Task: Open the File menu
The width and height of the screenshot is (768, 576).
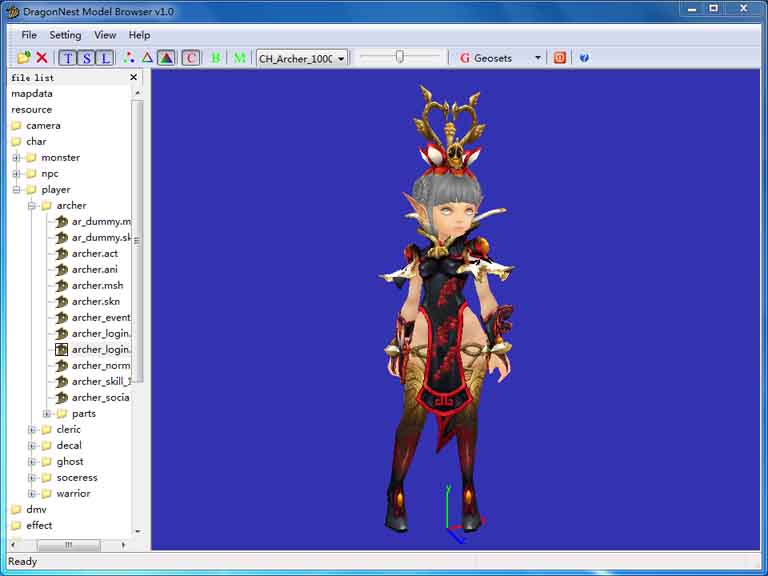Action: click(29, 35)
